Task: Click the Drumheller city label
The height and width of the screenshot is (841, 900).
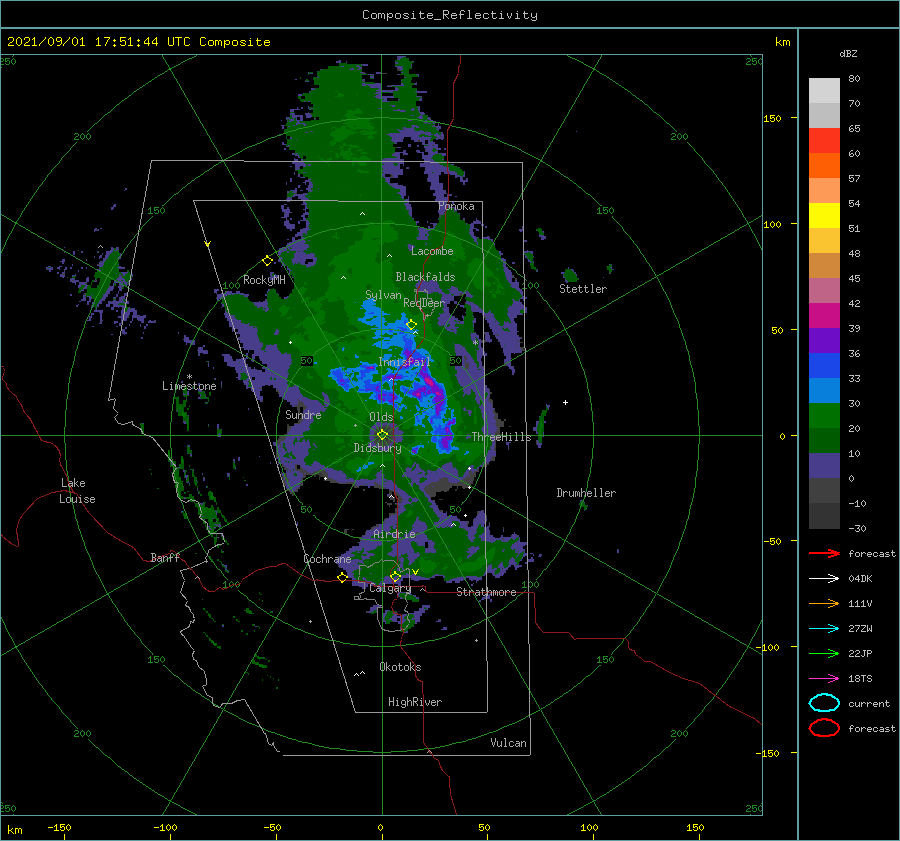Action: 586,493
